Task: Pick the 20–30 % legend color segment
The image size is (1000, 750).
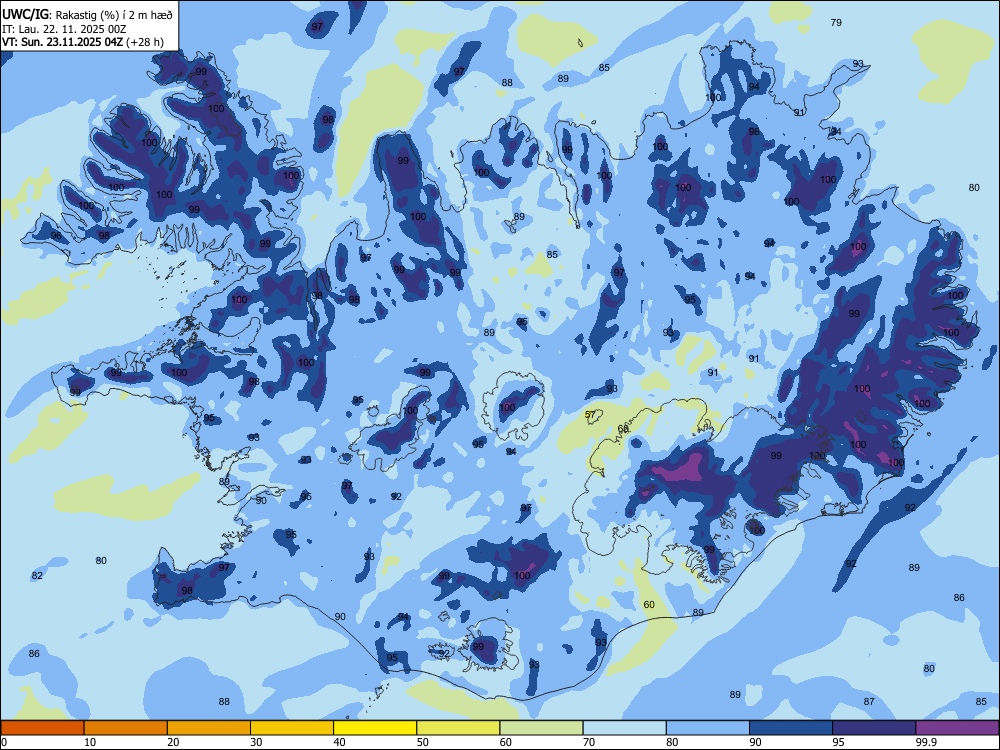Action: [209, 728]
